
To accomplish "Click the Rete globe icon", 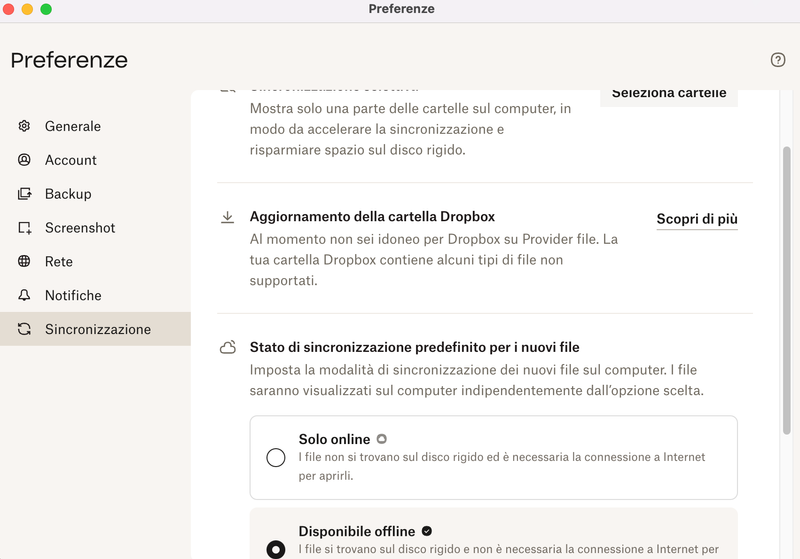I will (x=25, y=262).
